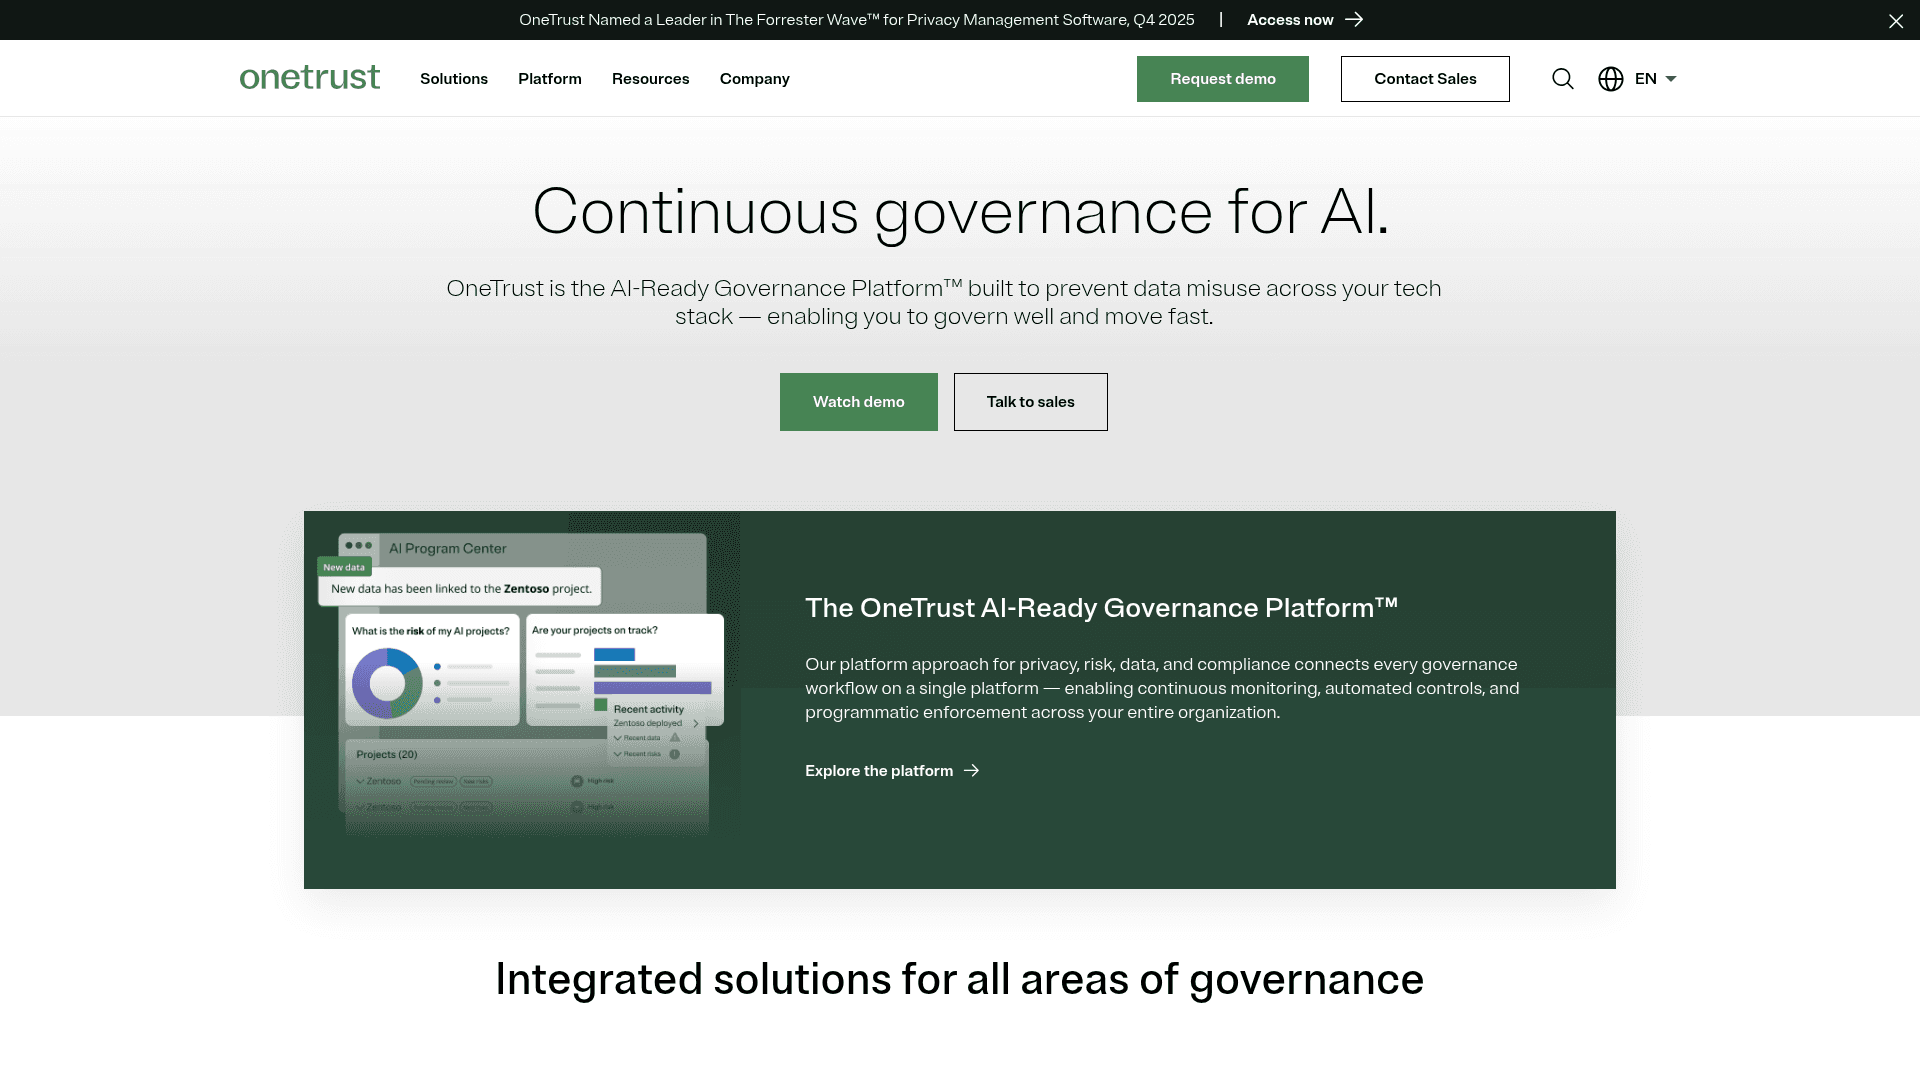Click the arrow next to Access now

pos(1355,19)
